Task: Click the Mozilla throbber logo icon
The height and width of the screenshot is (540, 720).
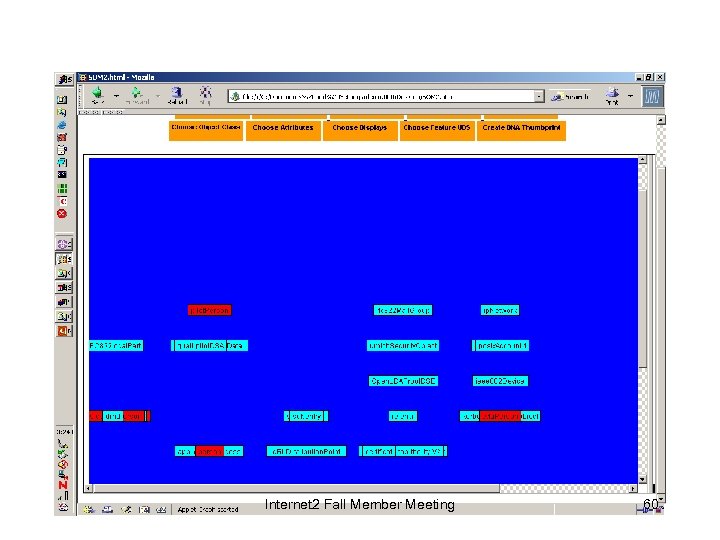Action: 652,96
